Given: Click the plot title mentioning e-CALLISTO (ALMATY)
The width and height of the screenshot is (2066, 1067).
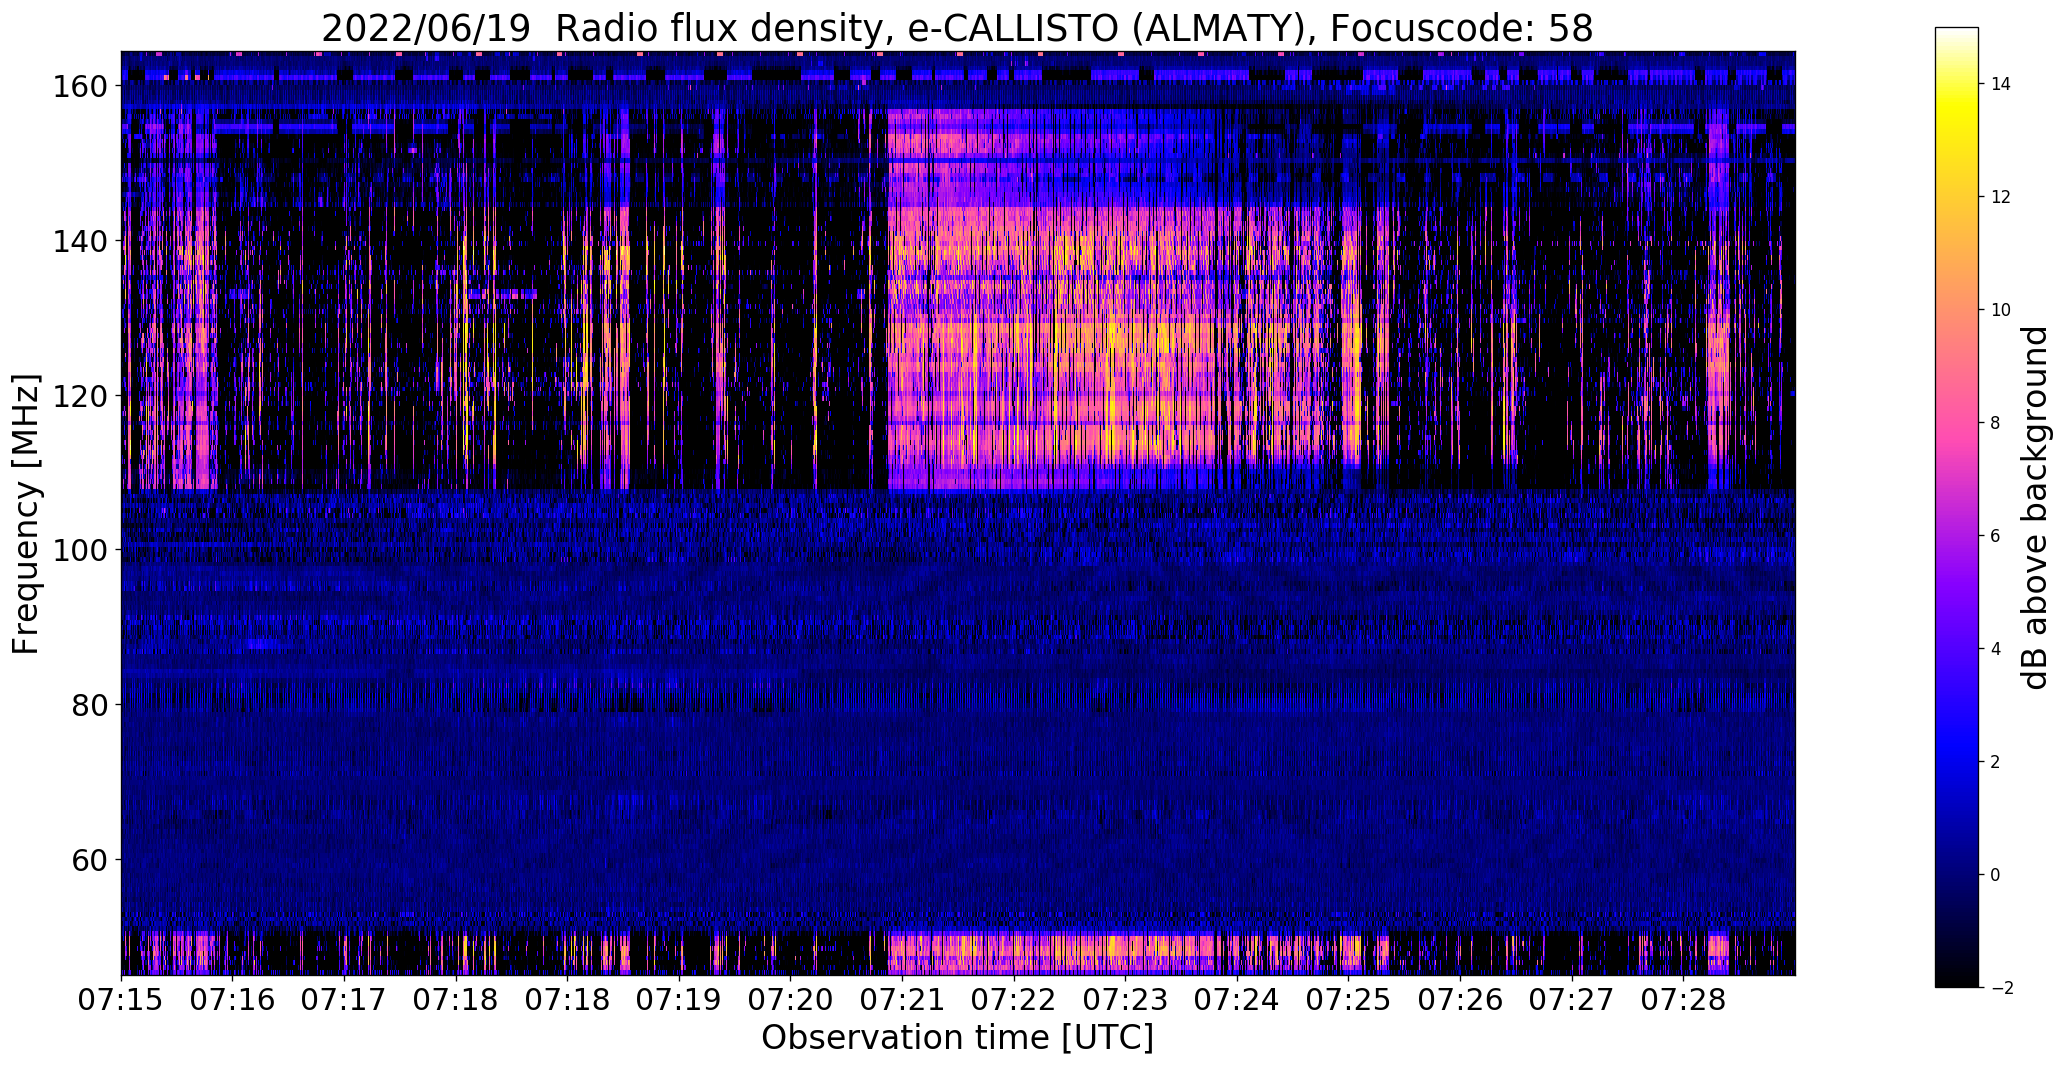Looking at the screenshot, I should [957, 29].
